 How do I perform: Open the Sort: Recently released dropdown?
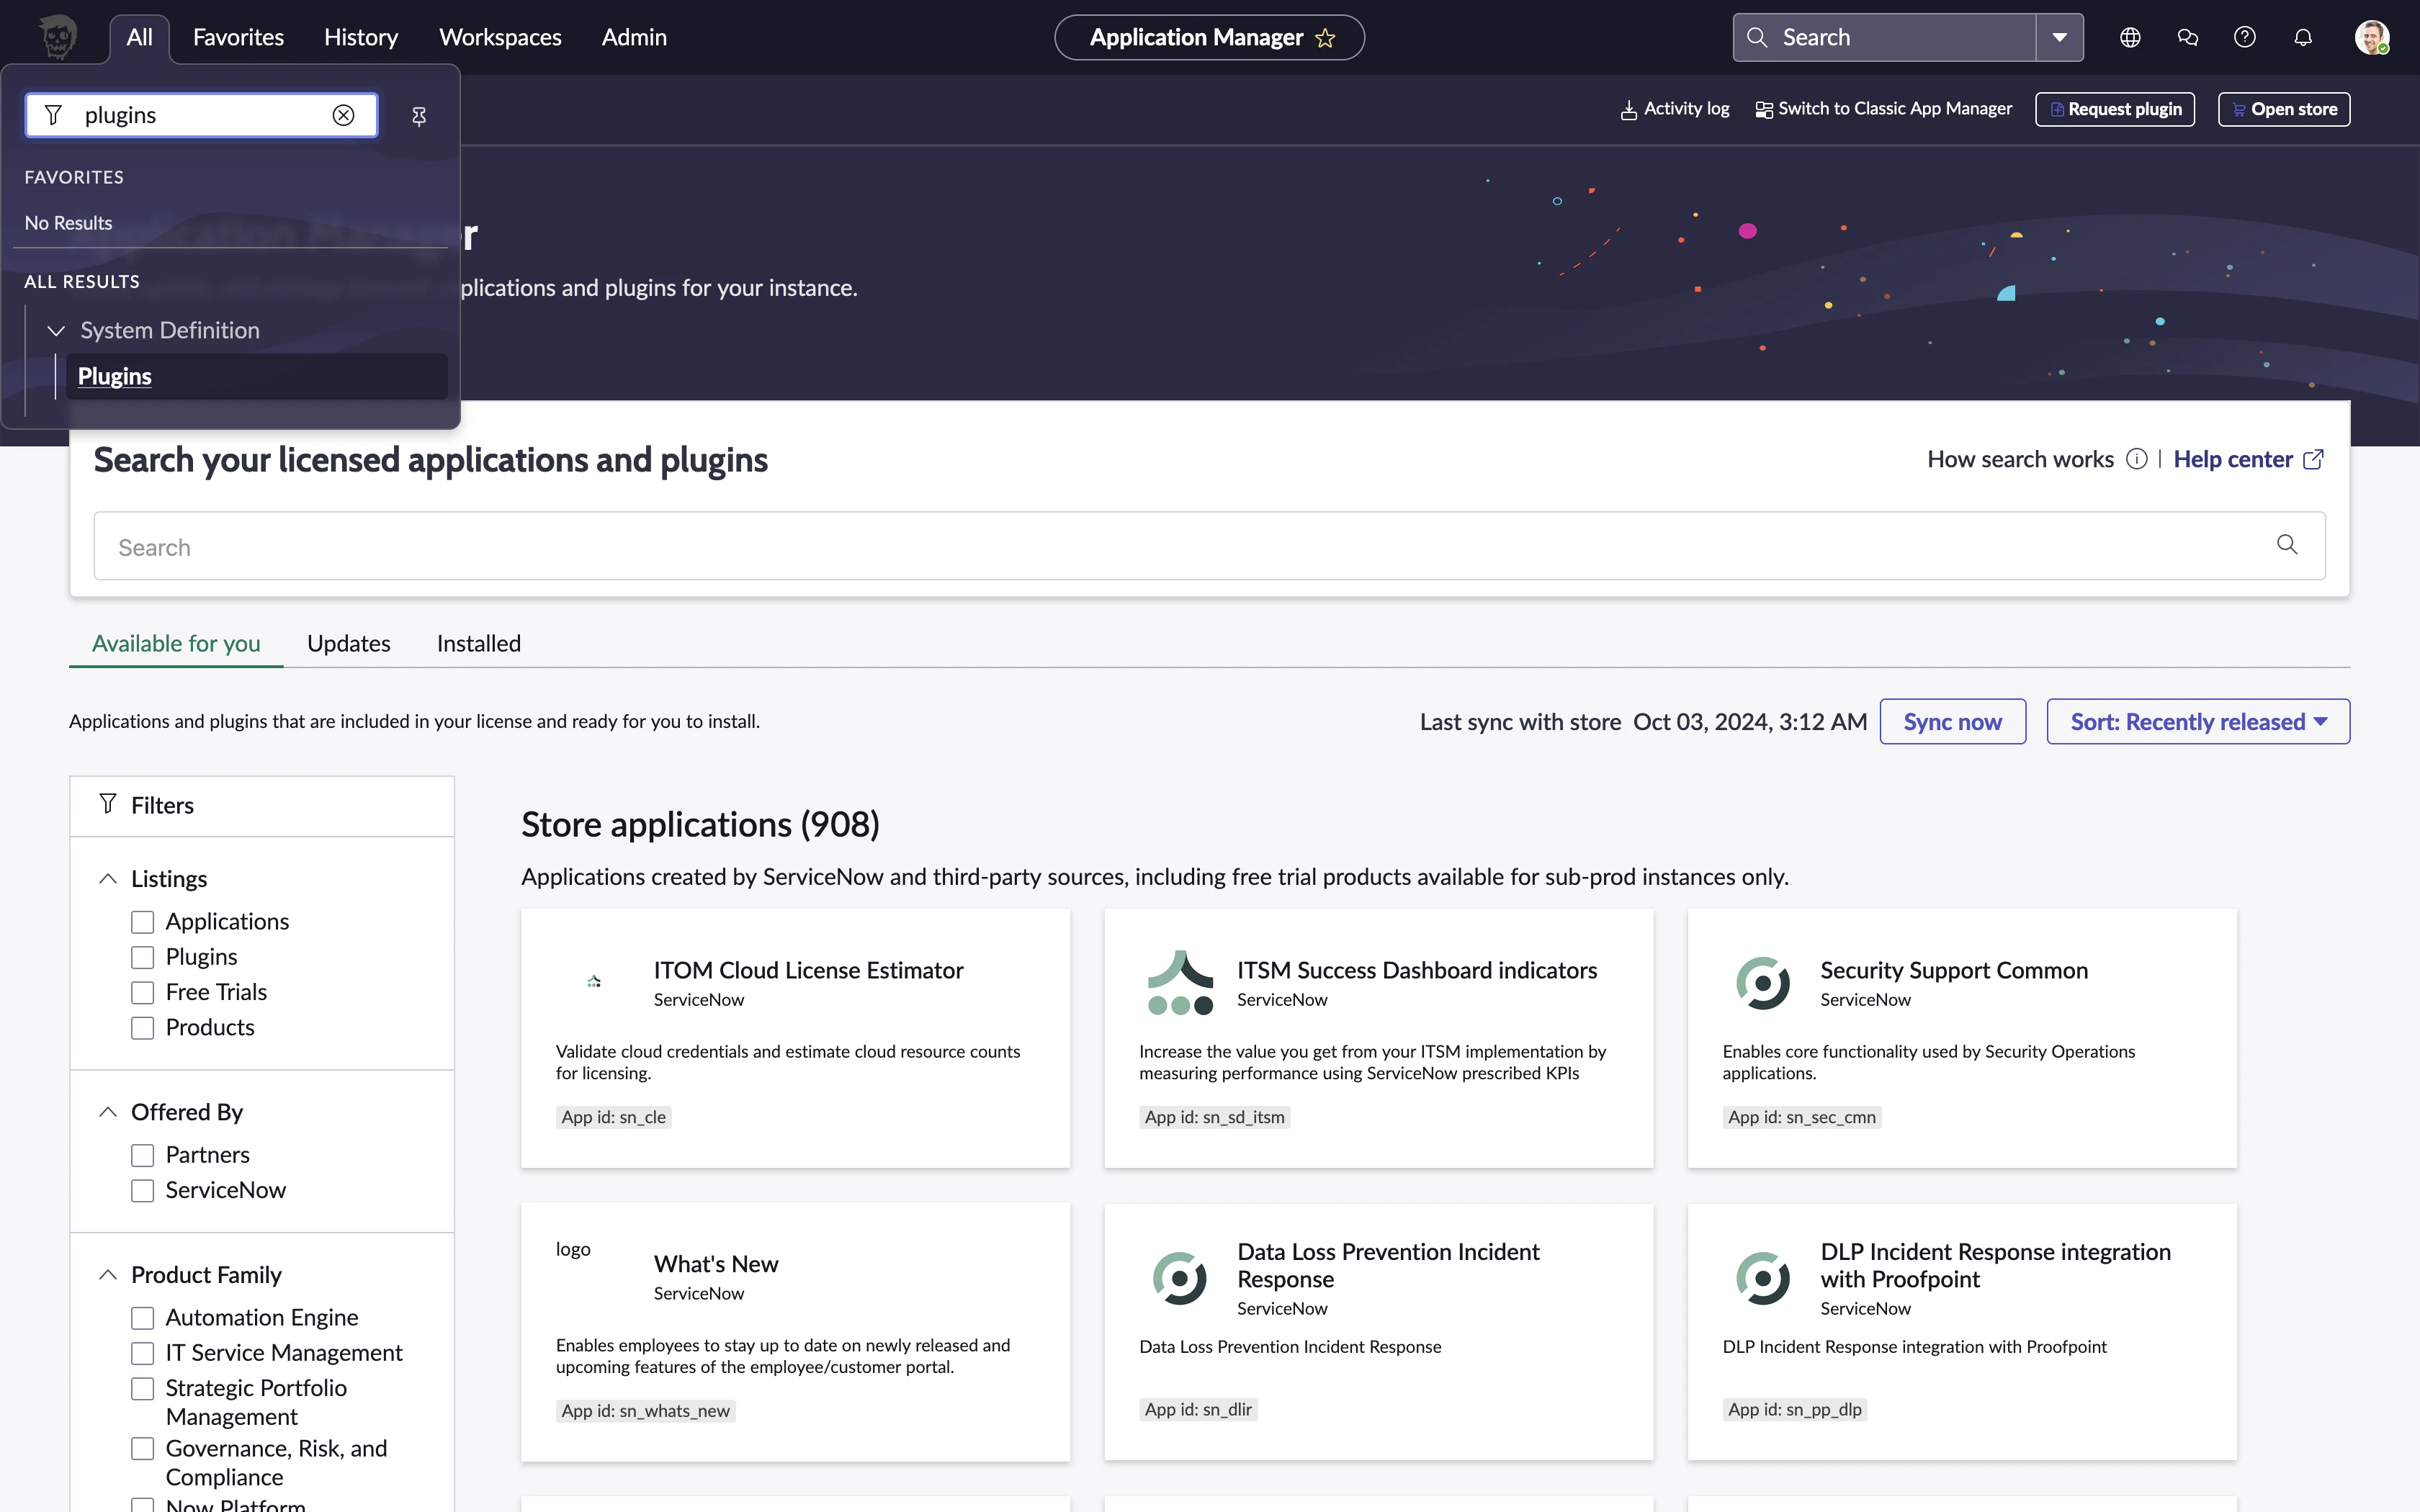(2198, 721)
